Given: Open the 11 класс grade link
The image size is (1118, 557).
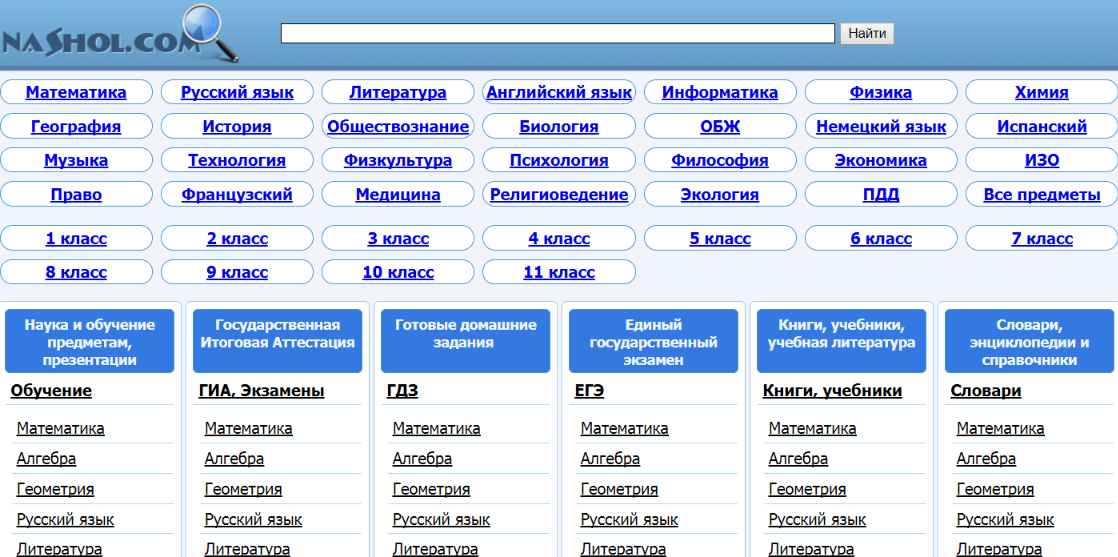Looking at the screenshot, I should tap(559, 272).
